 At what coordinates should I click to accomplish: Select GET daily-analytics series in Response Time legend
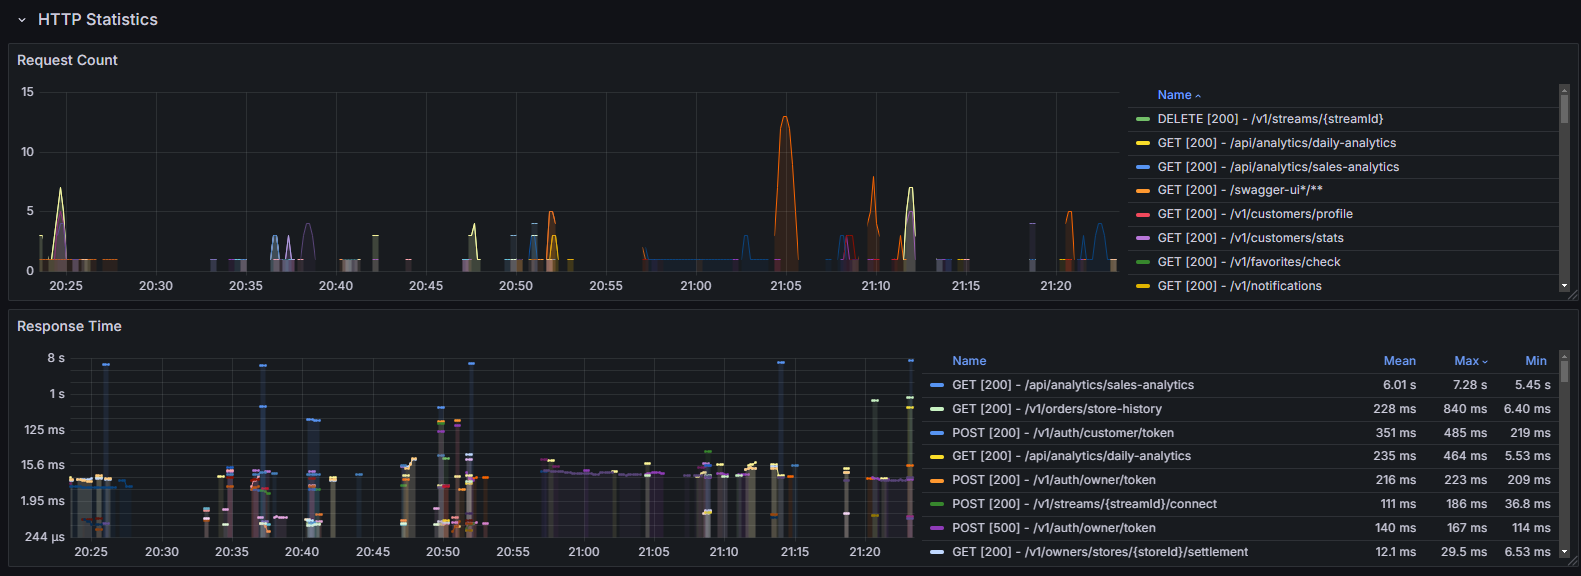(1072, 456)
